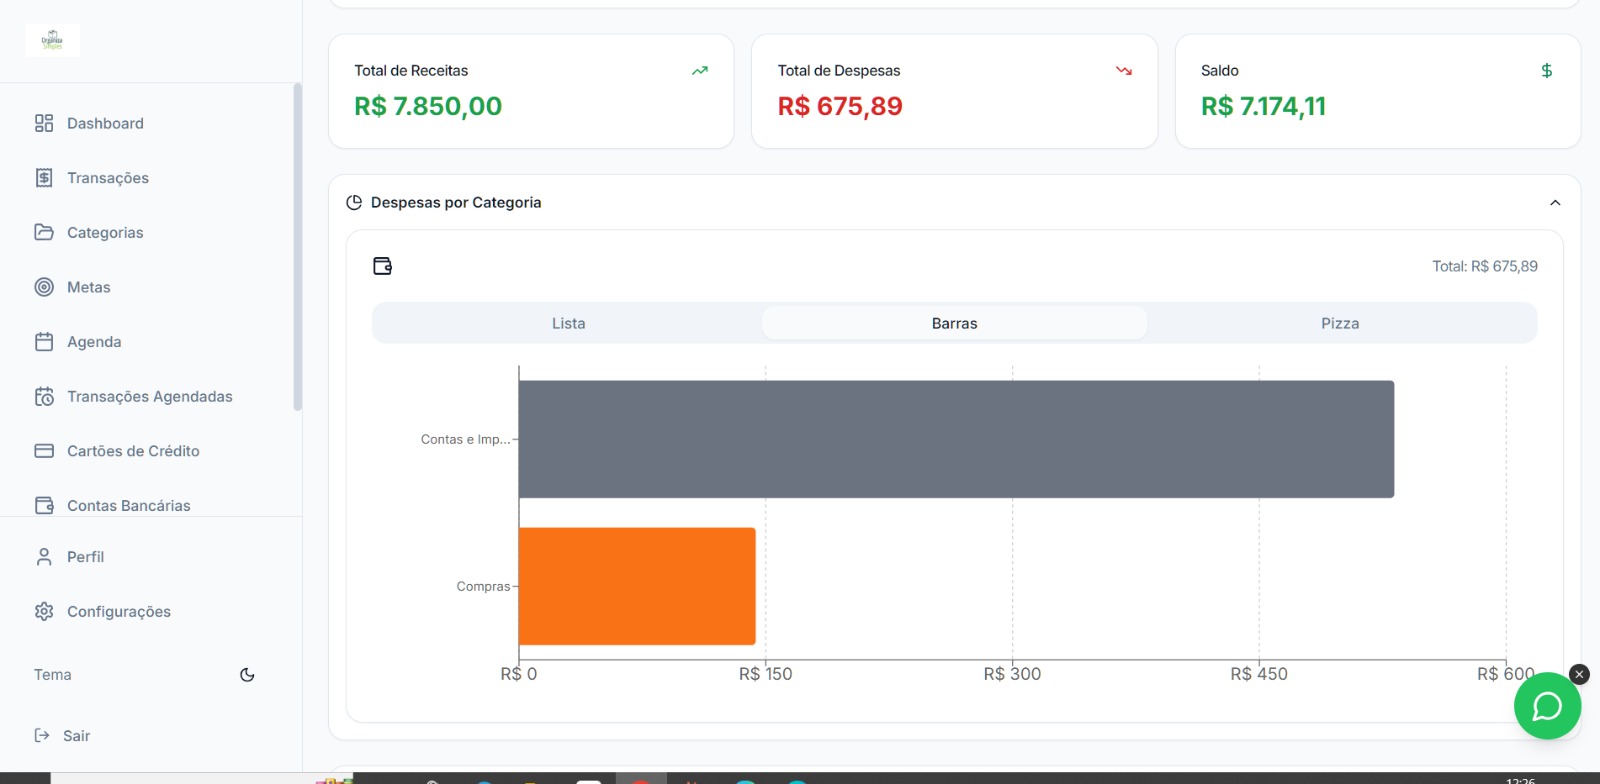Image resolution: width=1600 pixels, height=784 pixels.
Task: Collapse the Despesas por Categoria section
Action: (x=1555, y=203)
